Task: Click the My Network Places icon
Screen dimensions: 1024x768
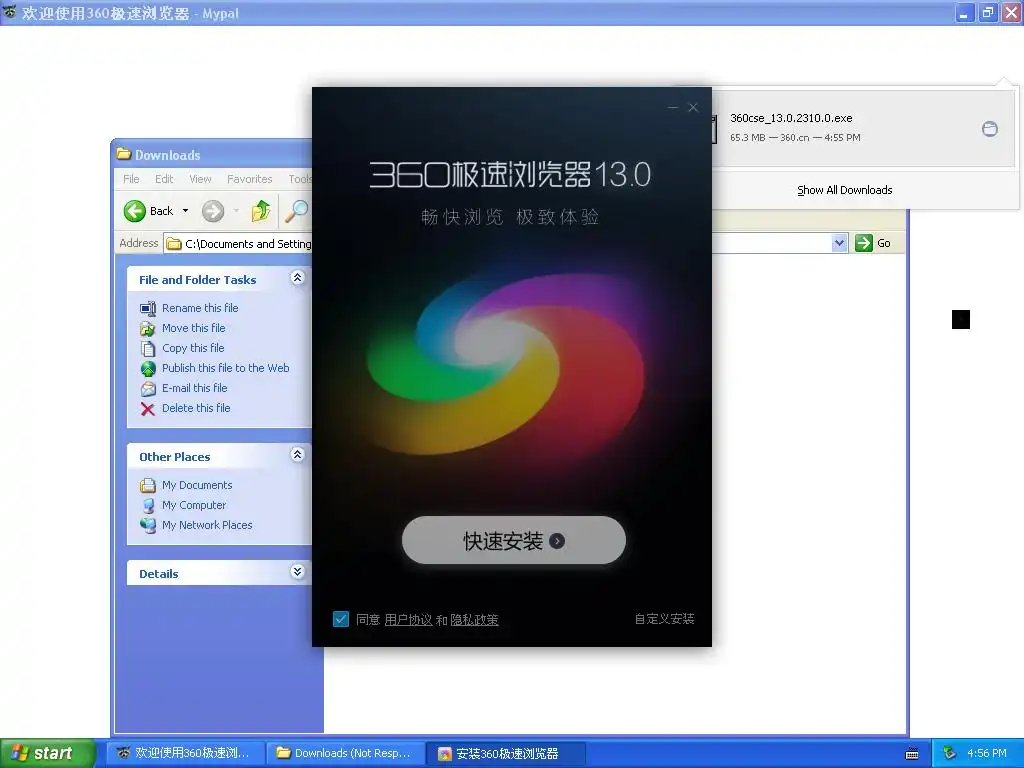Action: tap(148, 525)
